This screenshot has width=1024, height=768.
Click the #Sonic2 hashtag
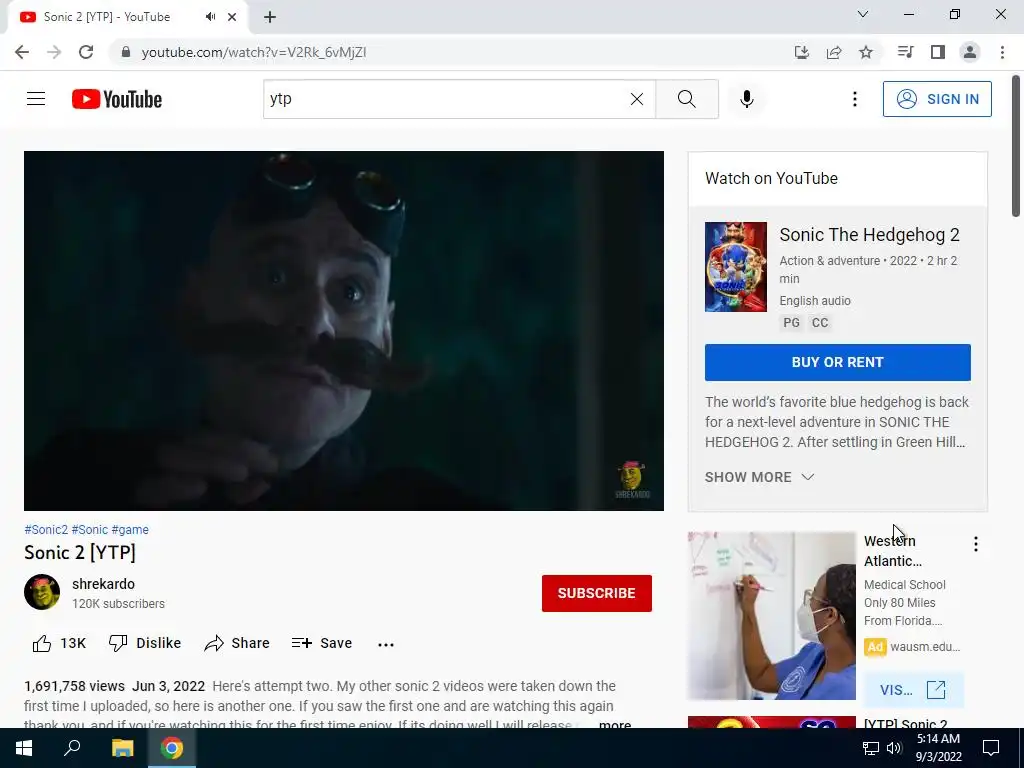[46, 530]
